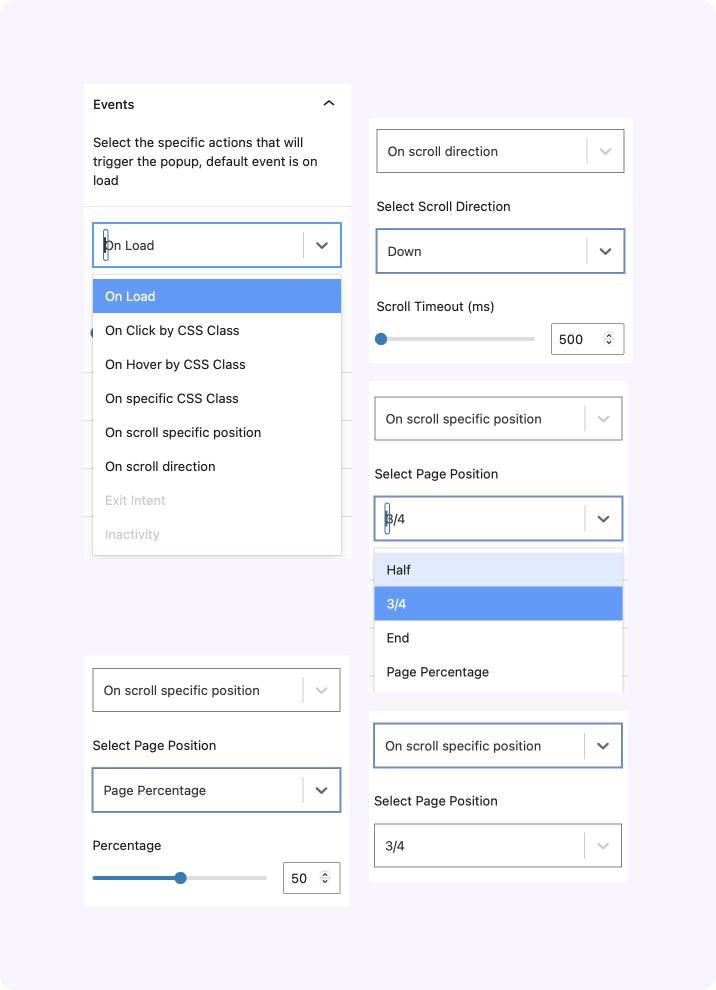Choose End page position option
Viewport: 716px width, 990px height.
398,638
